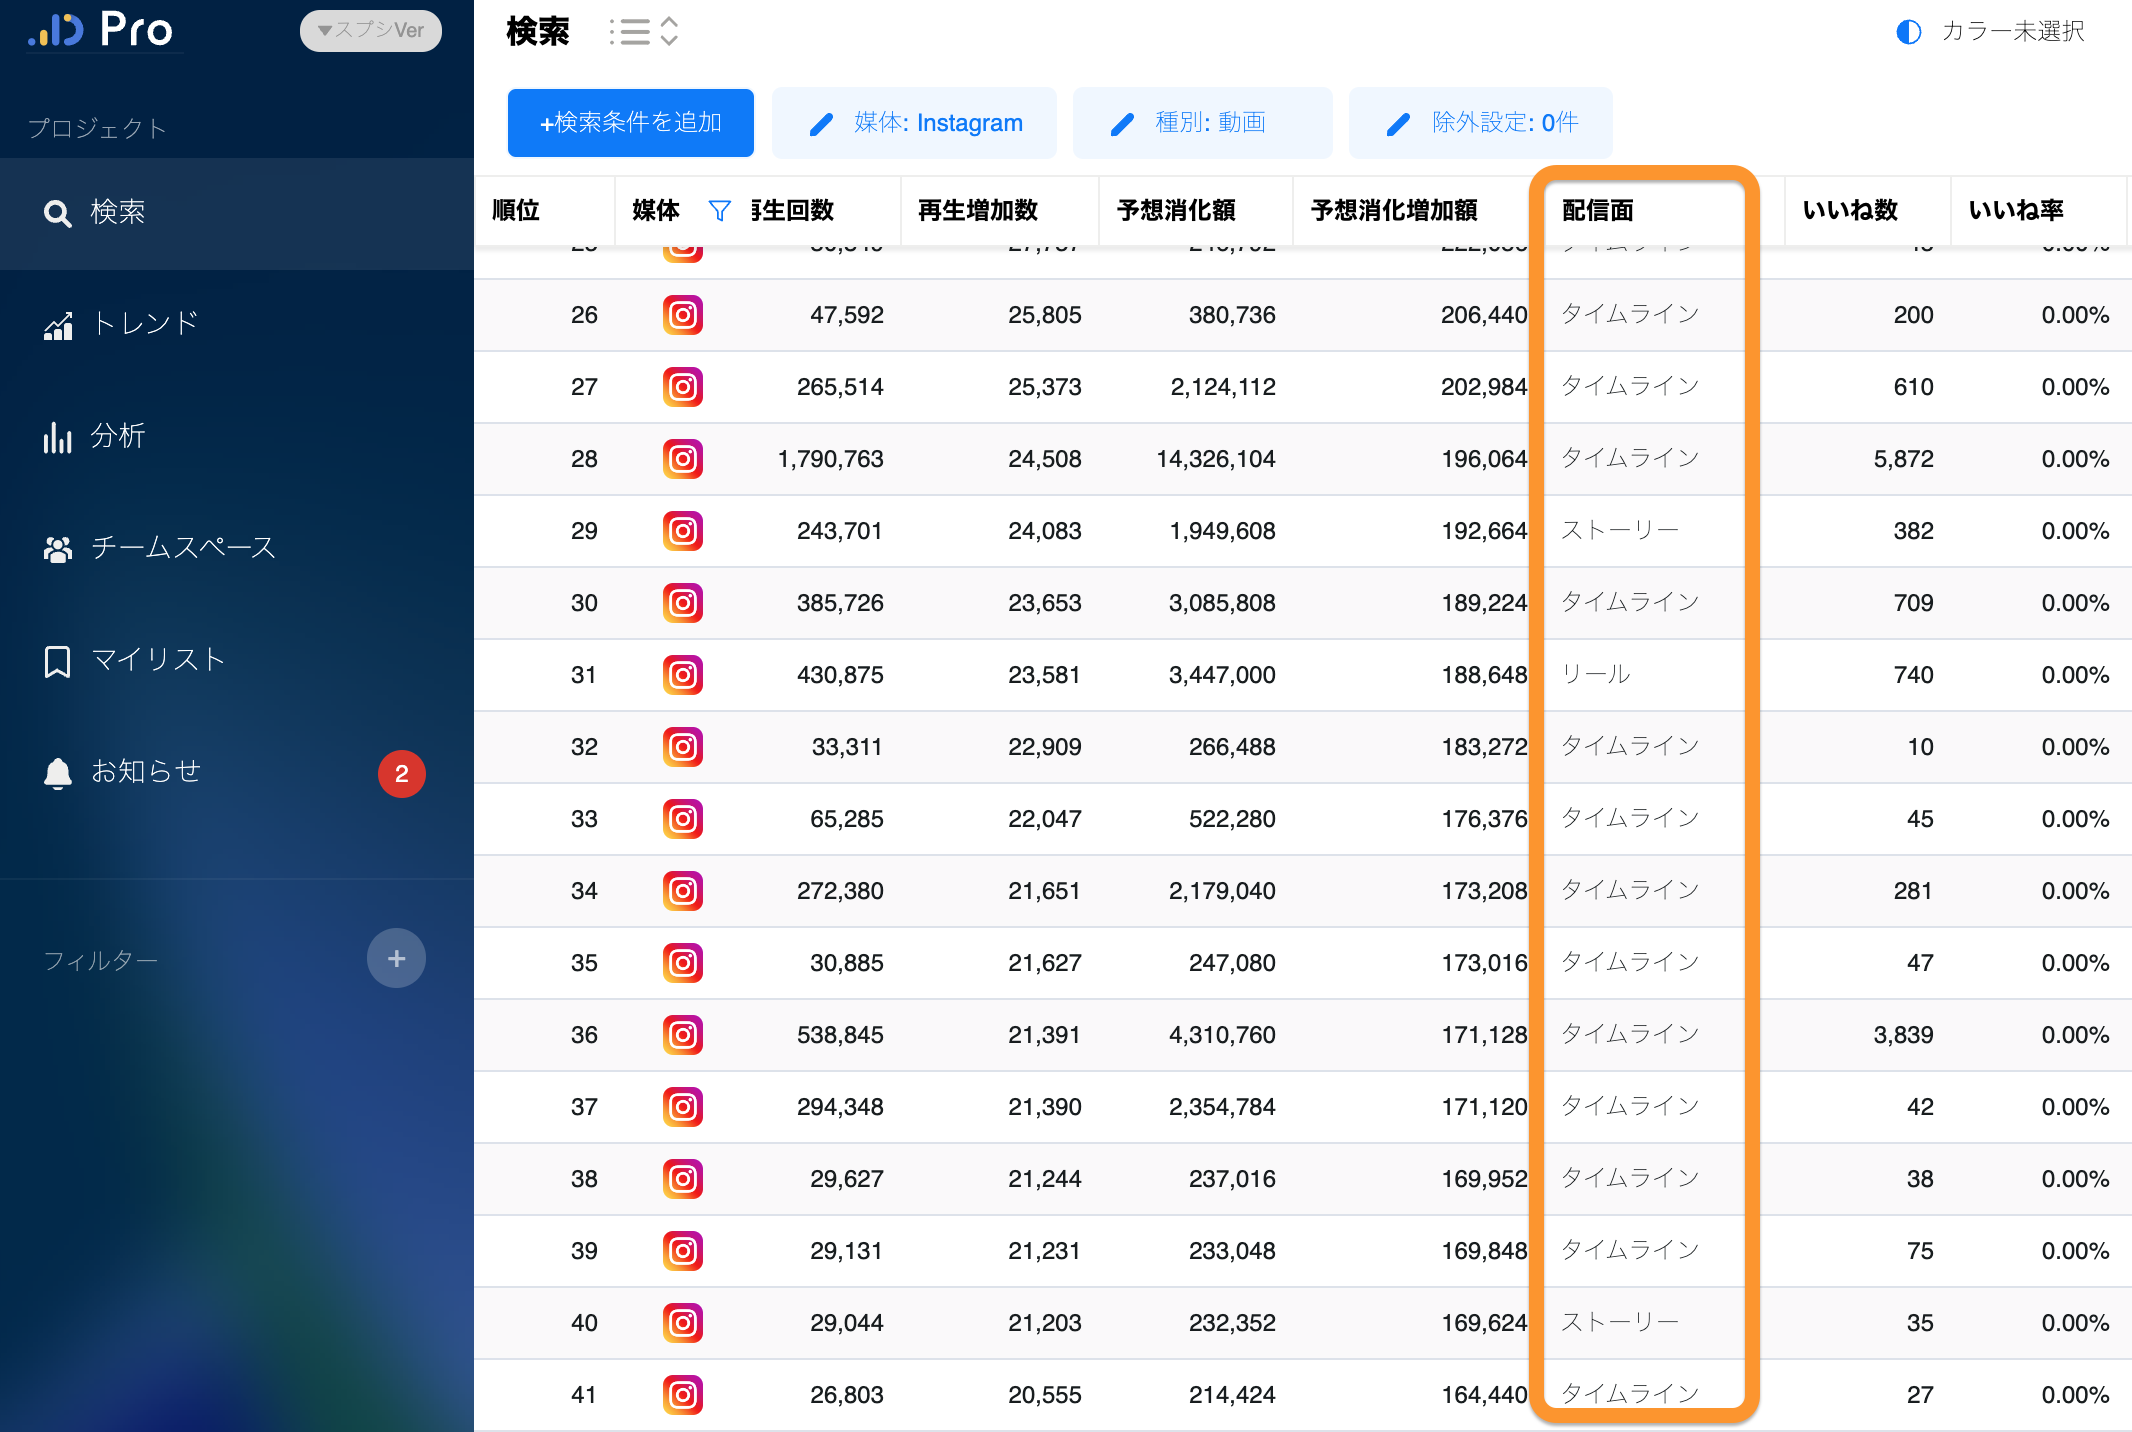Click the 分析 bar chart icon
This screenshot has height=1432, width=2132.
[x=57, y=437]
